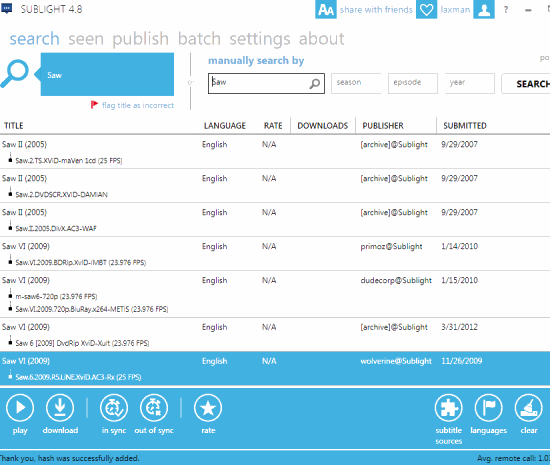The height and width of the screenshot is (465, 550).
Task: Open the help question mark
Action: 506,10
